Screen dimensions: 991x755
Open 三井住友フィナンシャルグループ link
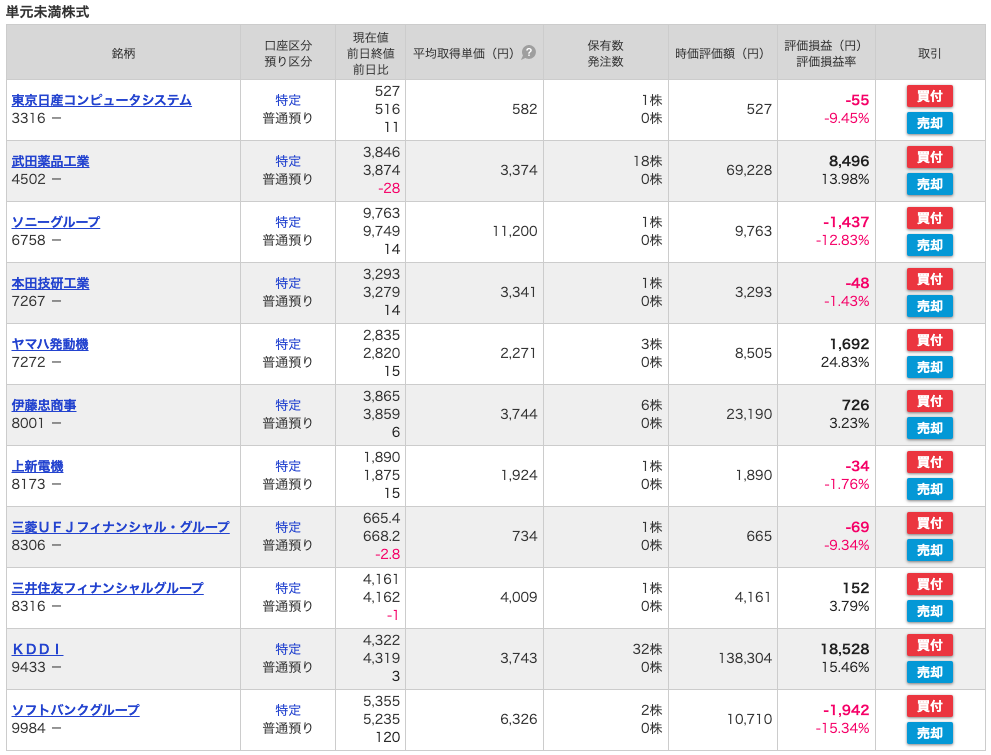107,588
